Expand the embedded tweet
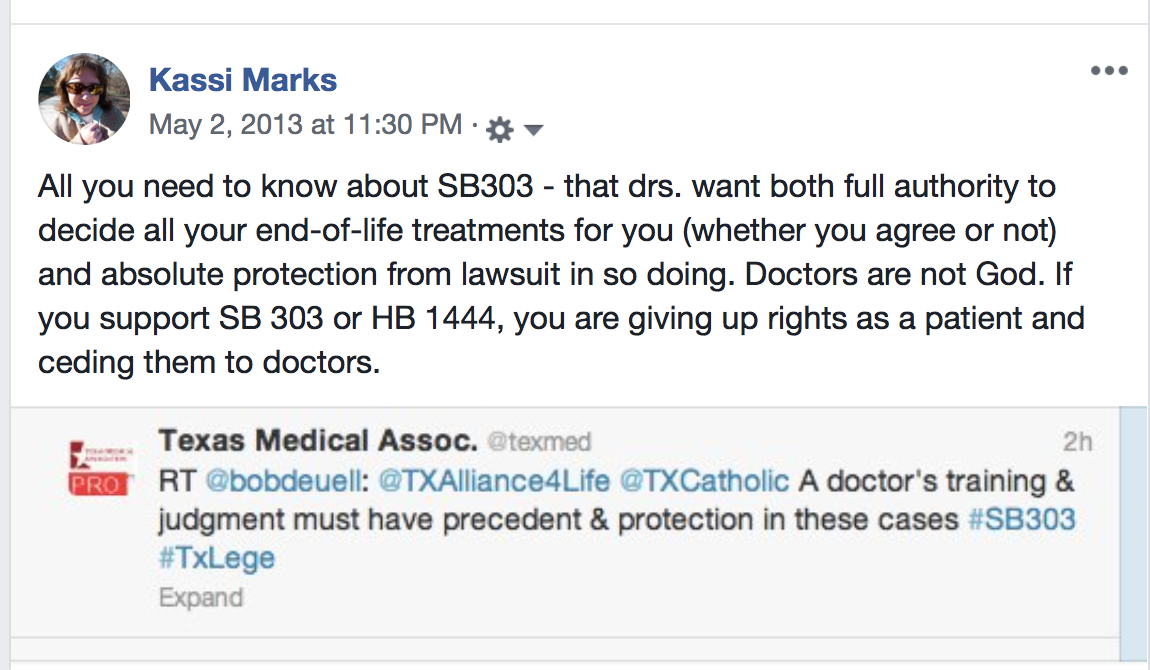Image resolution: width=1150 pixels, height=670 pixels. point(200,598)
